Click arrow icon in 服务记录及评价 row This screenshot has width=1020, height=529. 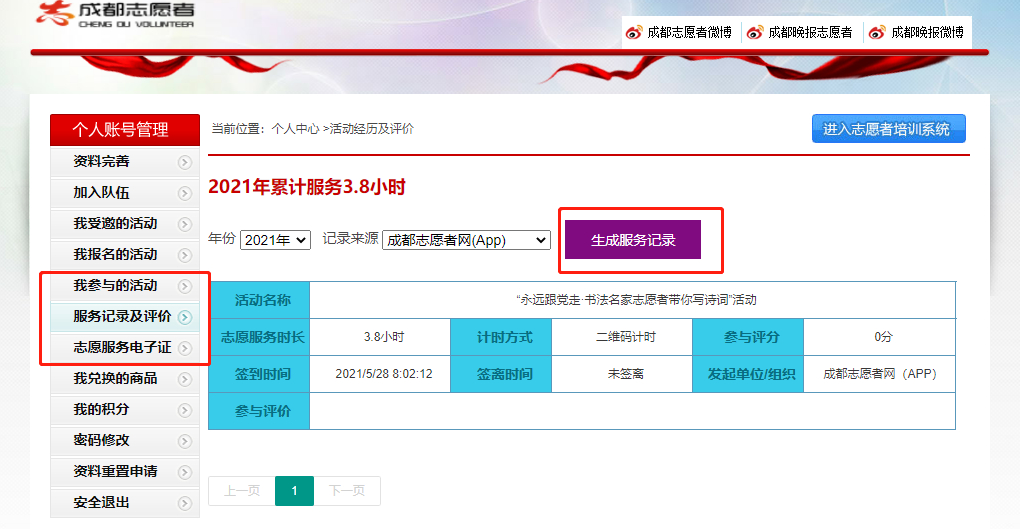[x=185, y=317]
